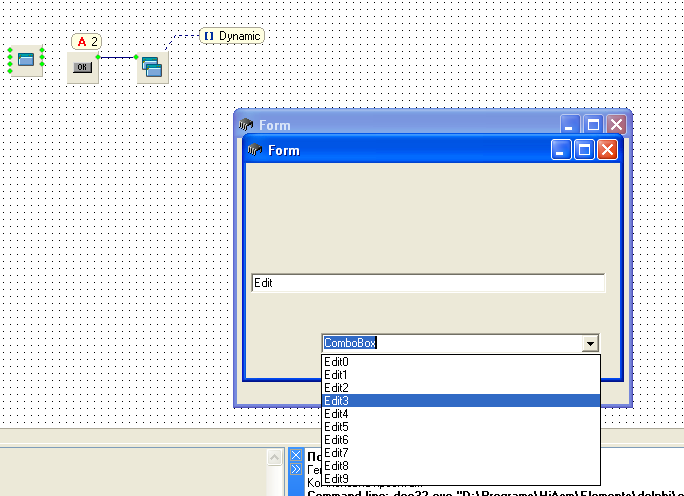Click the outer Form title bar icon
Image resolution: width=684 pixels, height=496 pixels.
[247, 125]
